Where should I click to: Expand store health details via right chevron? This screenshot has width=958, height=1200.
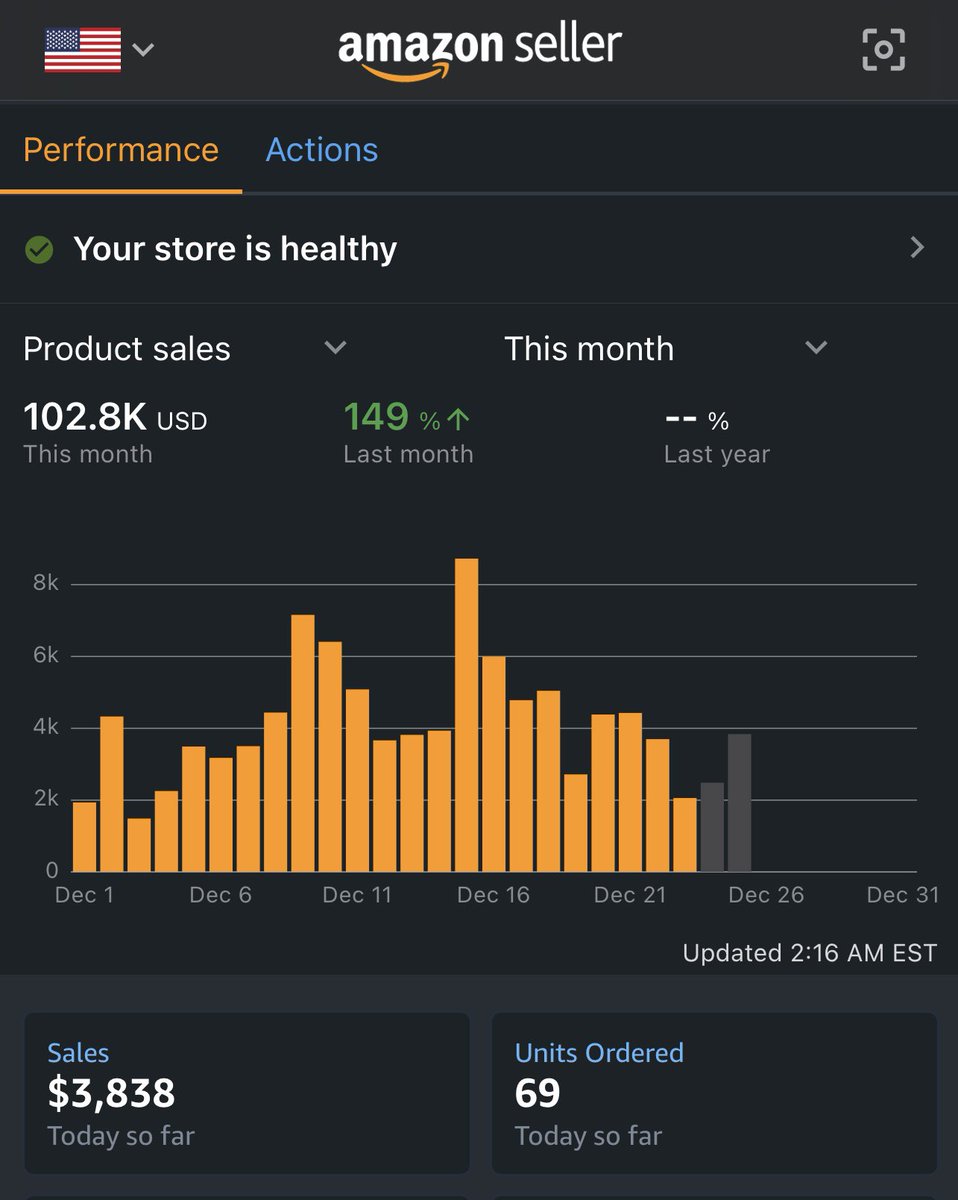[x=916, y=248]
